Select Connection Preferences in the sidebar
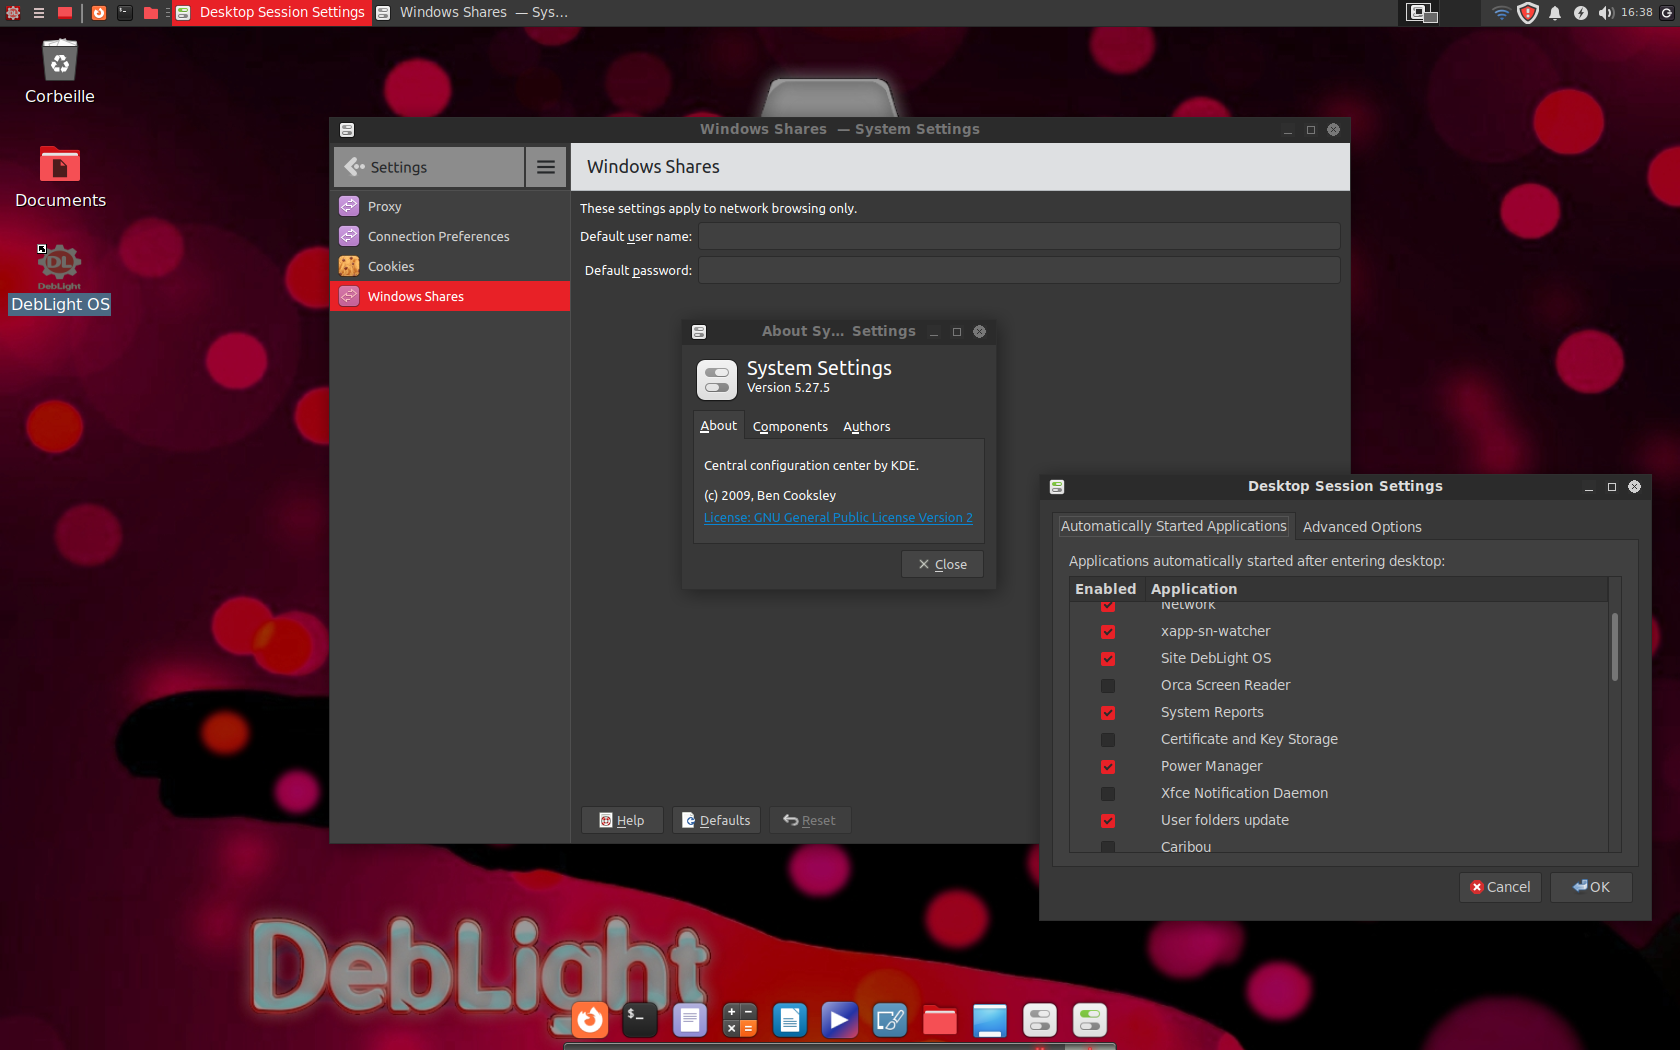The height and width of the screenshot is (1050, 1680). pyautogui.click(x=450, y=236)
